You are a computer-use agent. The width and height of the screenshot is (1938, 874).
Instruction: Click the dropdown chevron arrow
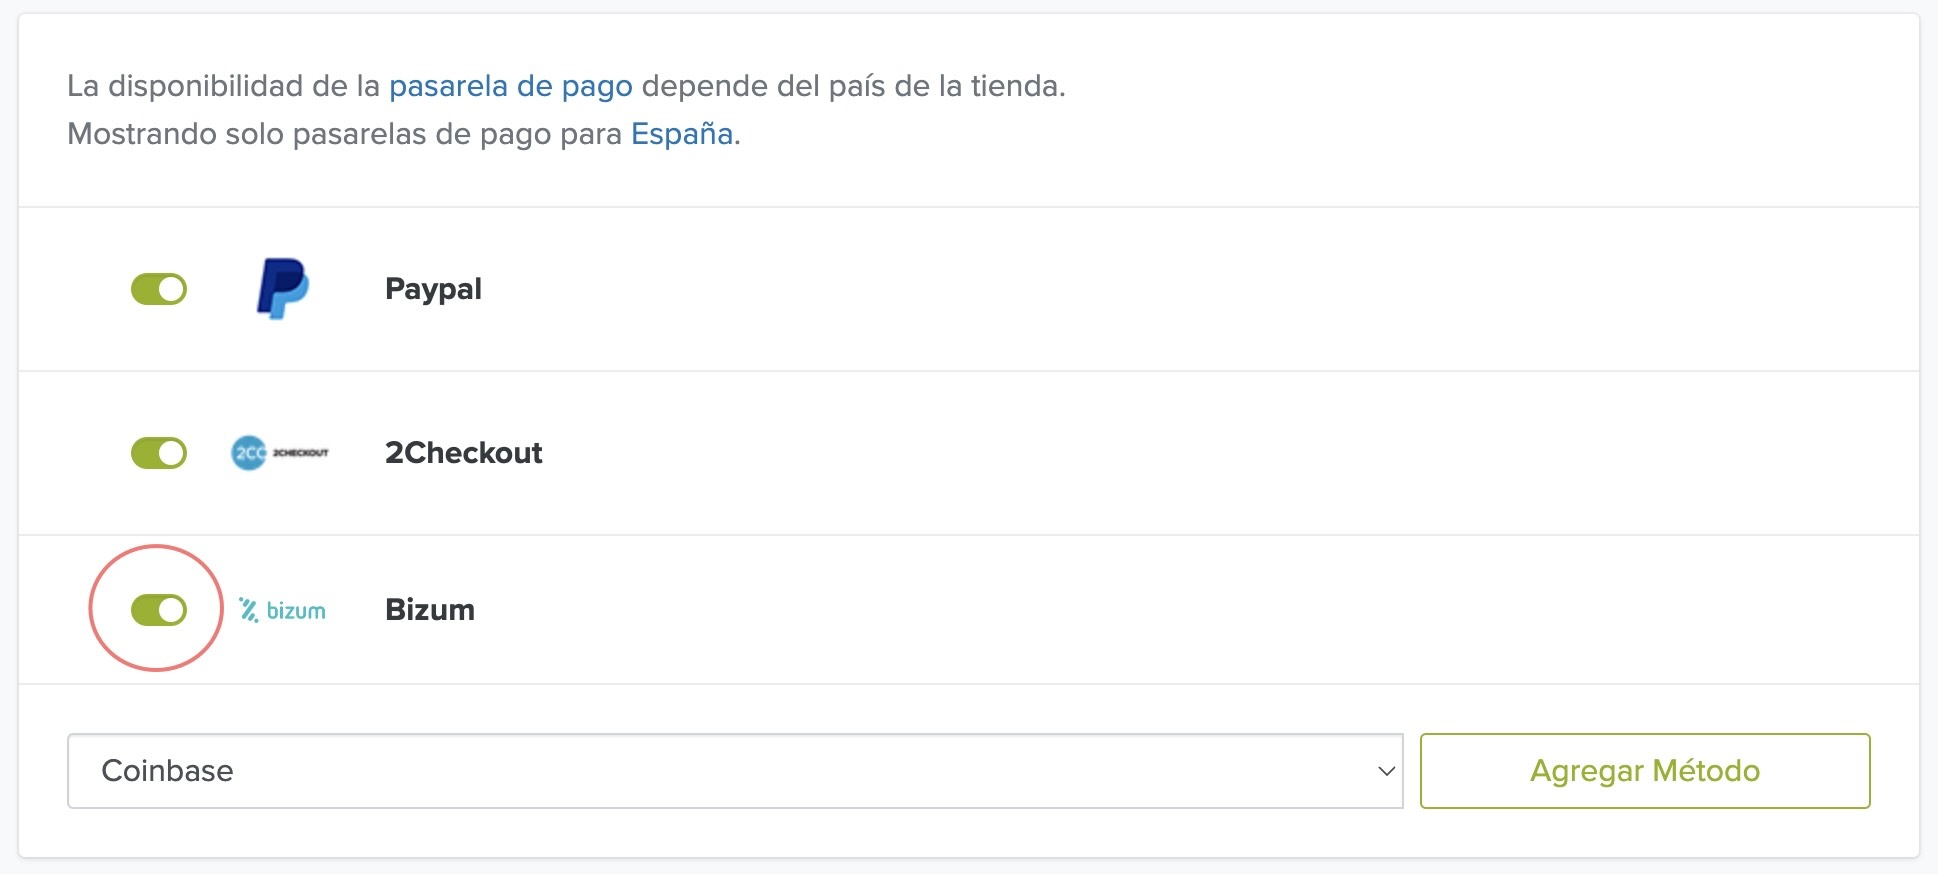coord(1386,771)
